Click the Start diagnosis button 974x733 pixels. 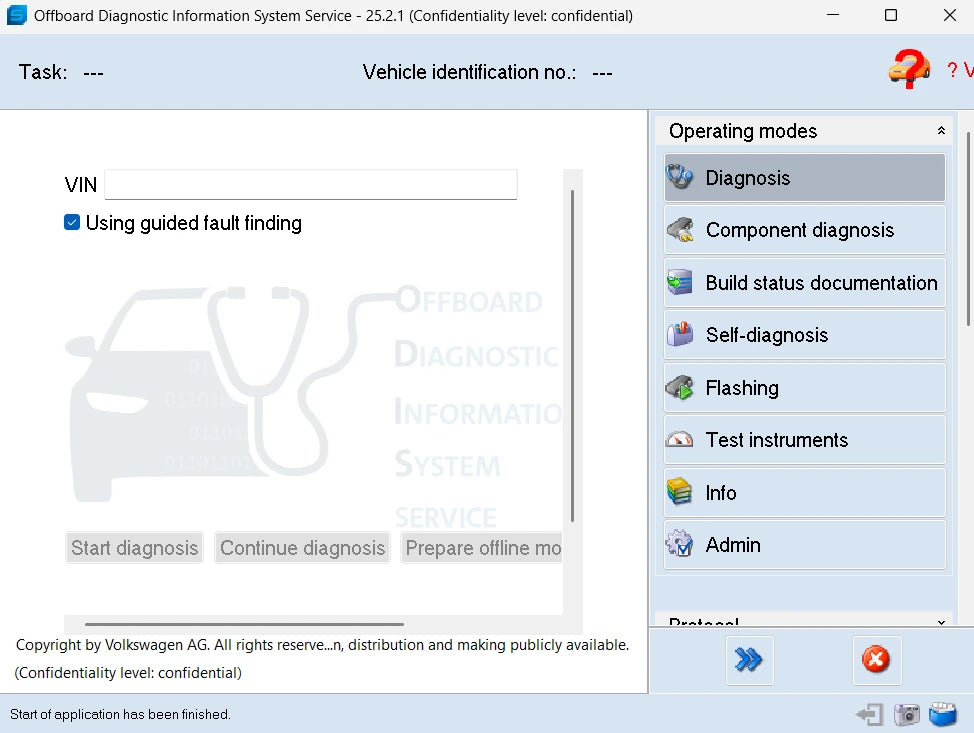[x=134, y=547]
